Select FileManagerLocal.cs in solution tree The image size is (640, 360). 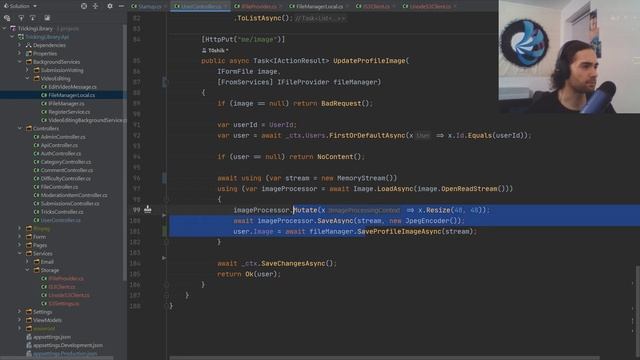tap(71, 95)
